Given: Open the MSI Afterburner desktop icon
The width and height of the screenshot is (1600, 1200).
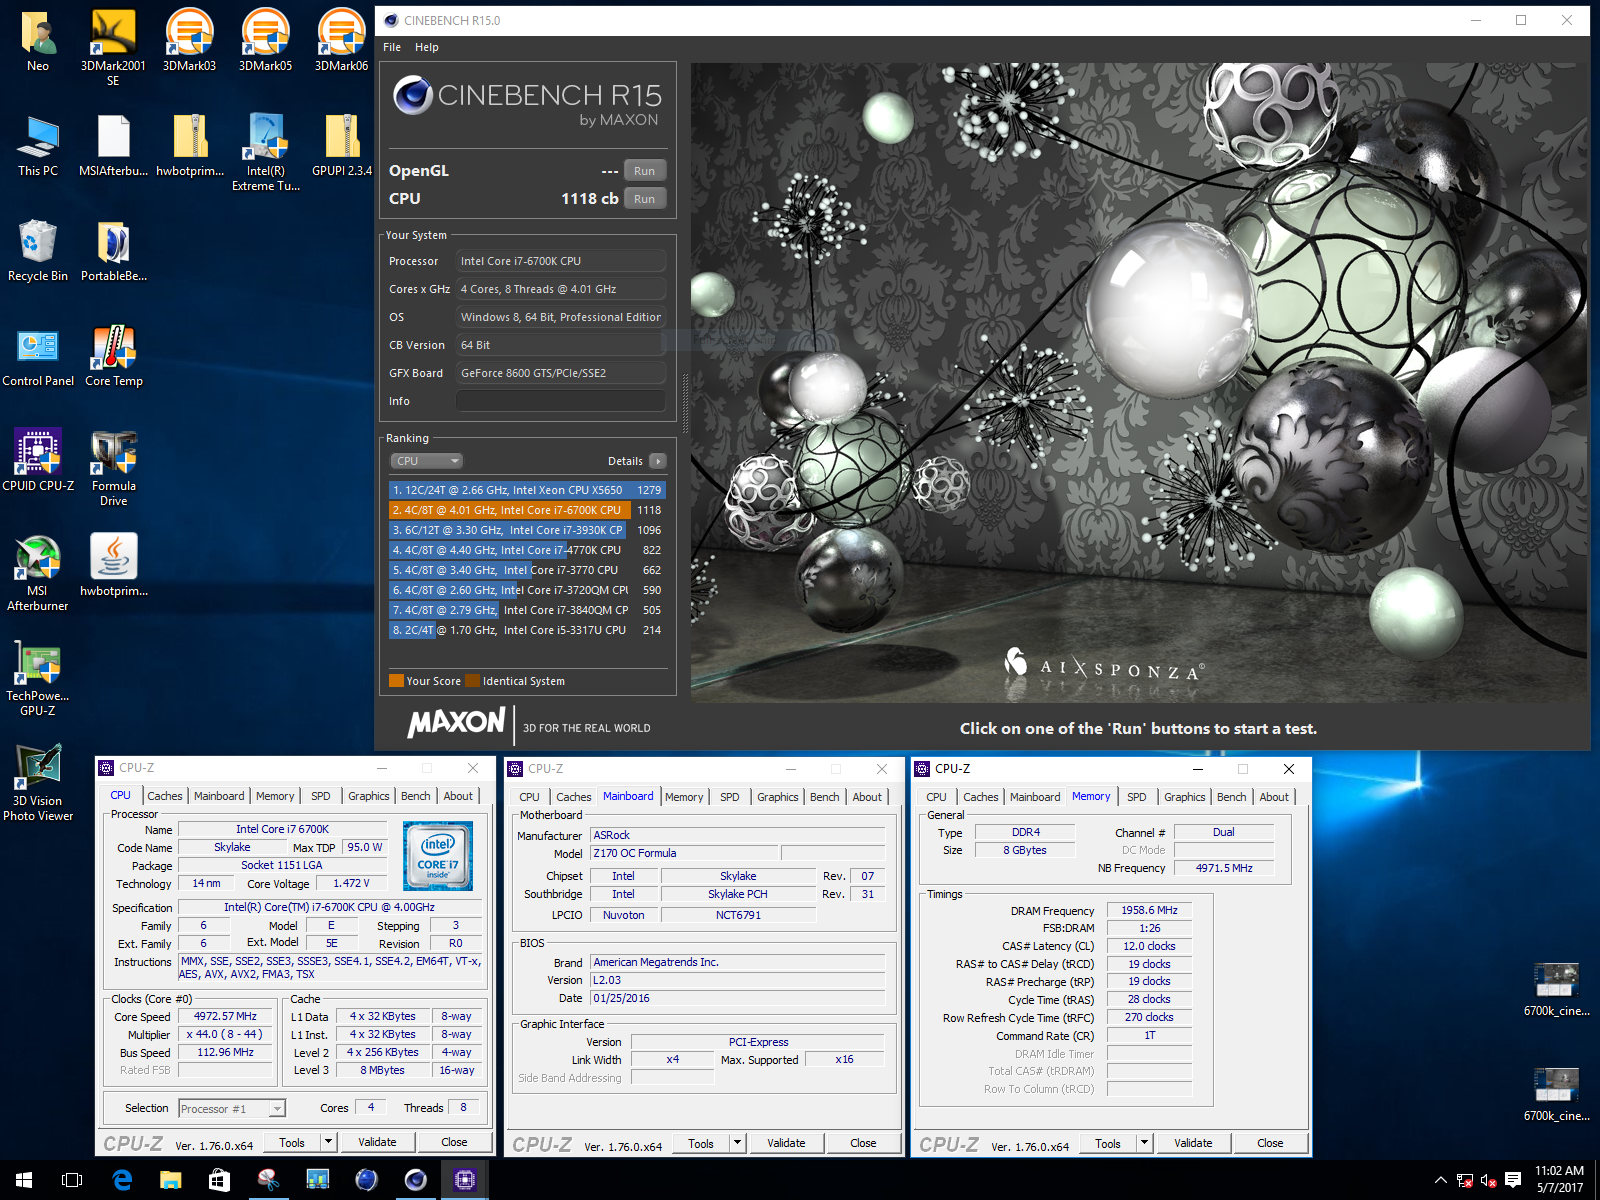Looking at the screenshot, I should 38,560.
